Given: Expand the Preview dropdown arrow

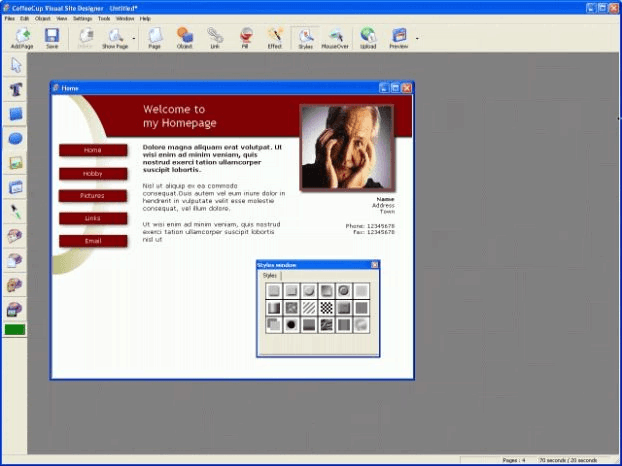Looking at the screenshot, I should [417, 39].
